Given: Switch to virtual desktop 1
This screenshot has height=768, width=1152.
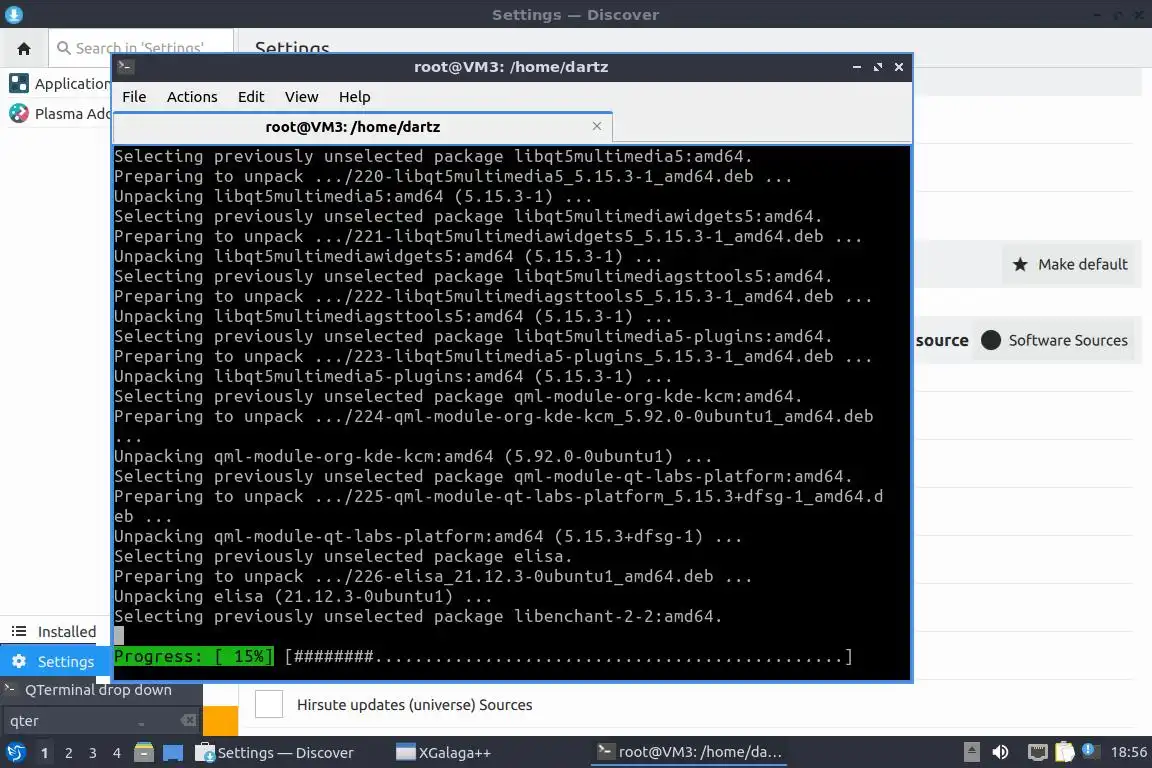Looking at the screenshot, I should [x=45, y=753].
